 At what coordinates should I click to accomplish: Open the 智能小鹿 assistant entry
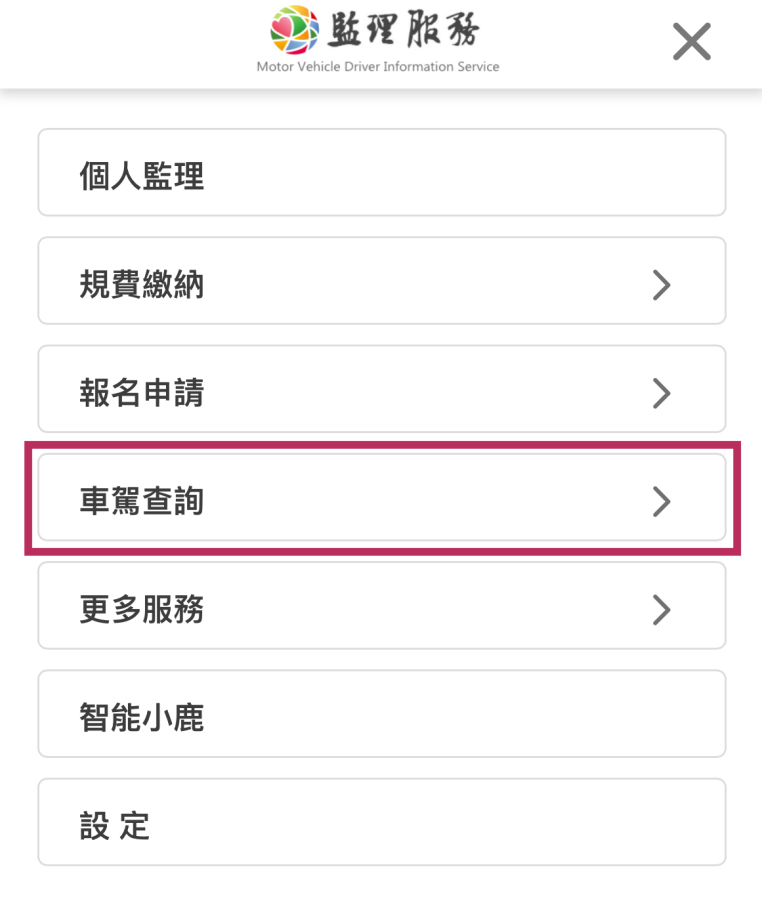point(142,717)
